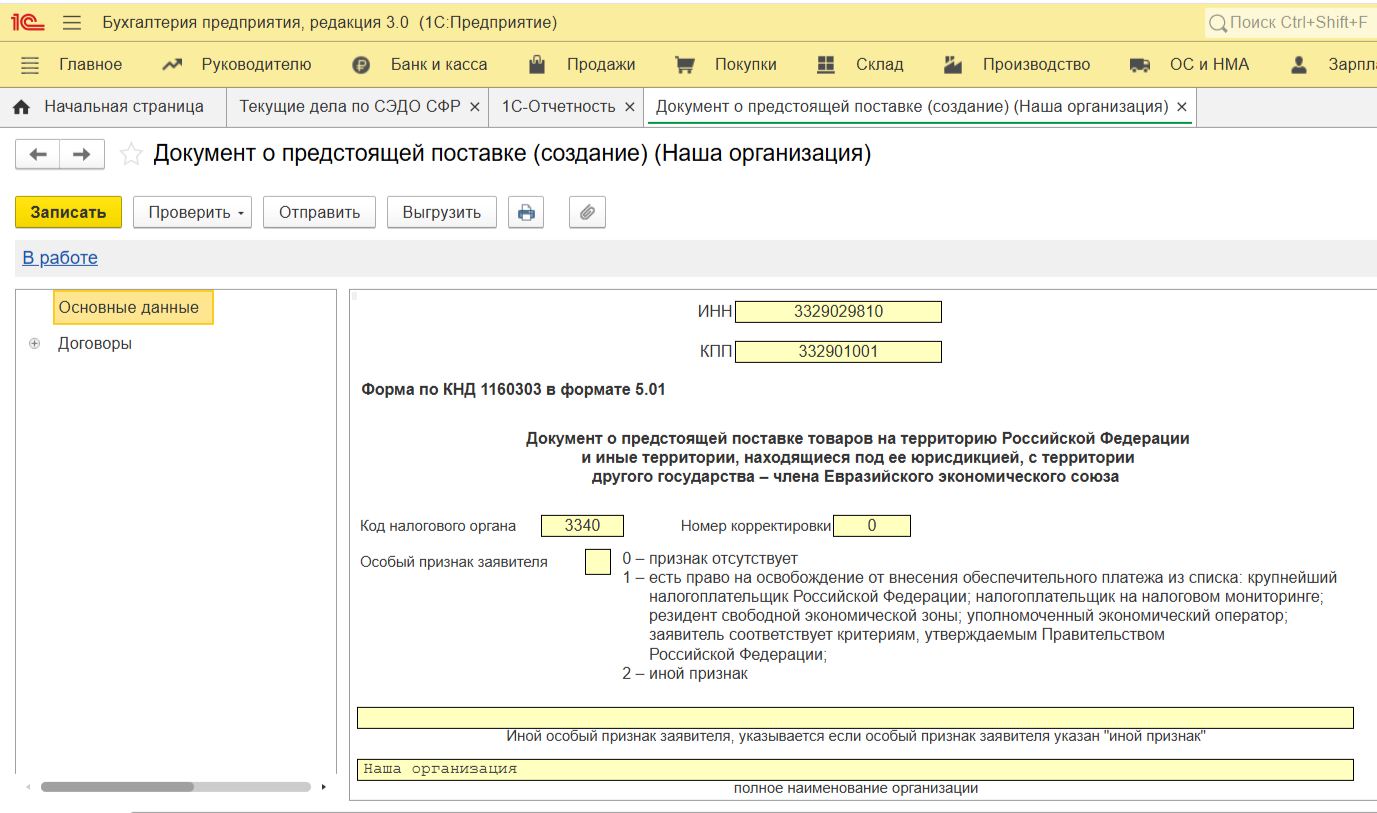Open the Покупки menu section

point(746,65)
